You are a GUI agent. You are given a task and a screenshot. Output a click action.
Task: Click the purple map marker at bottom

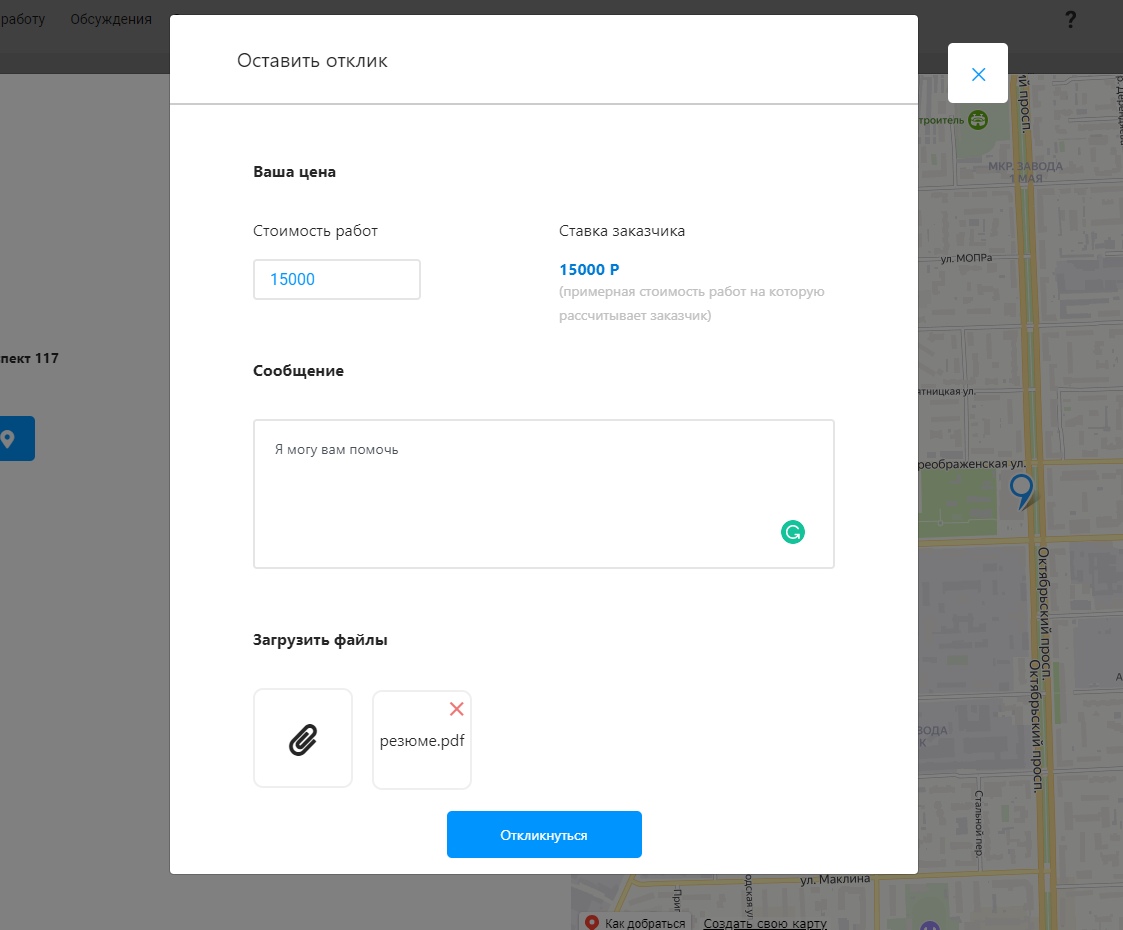(930, 926)
